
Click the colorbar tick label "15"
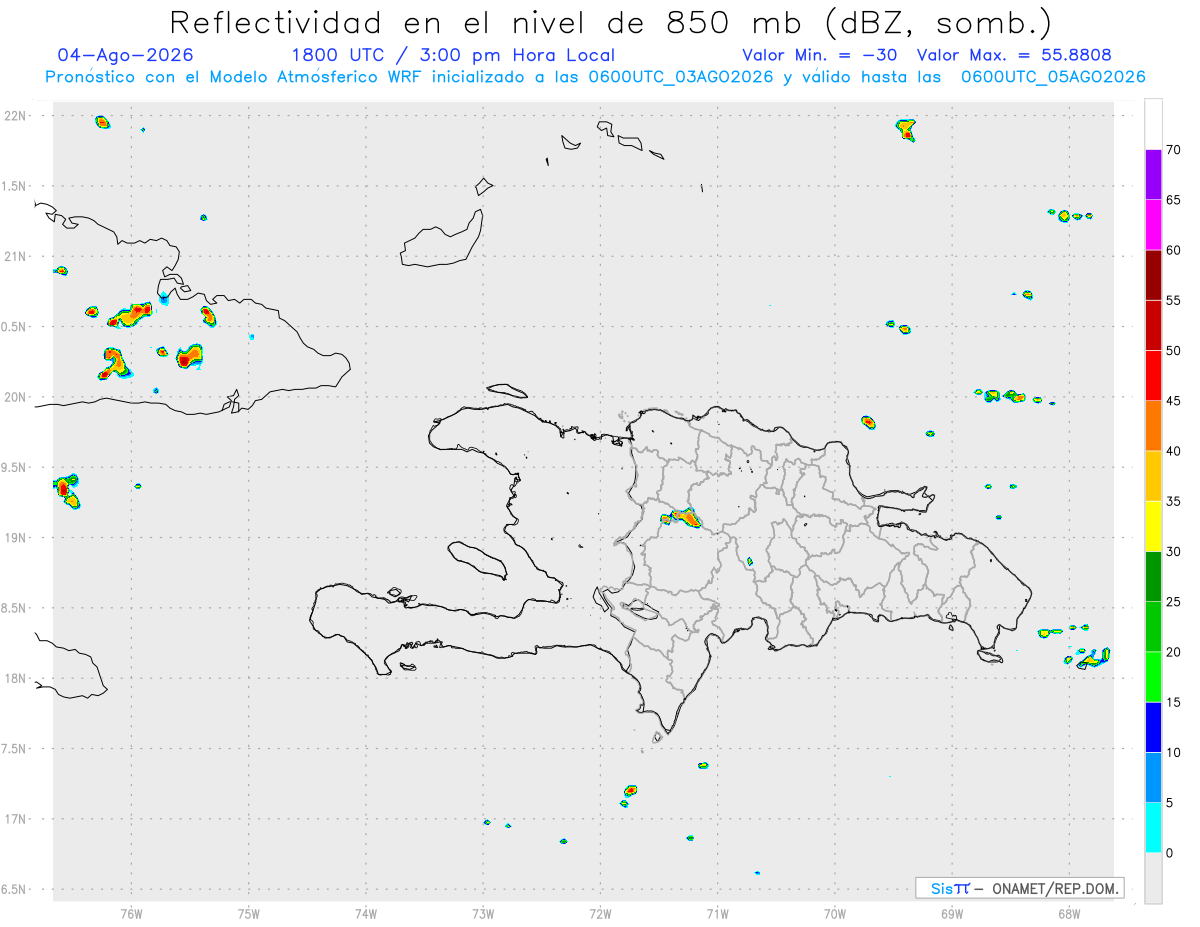(1173, 702)
